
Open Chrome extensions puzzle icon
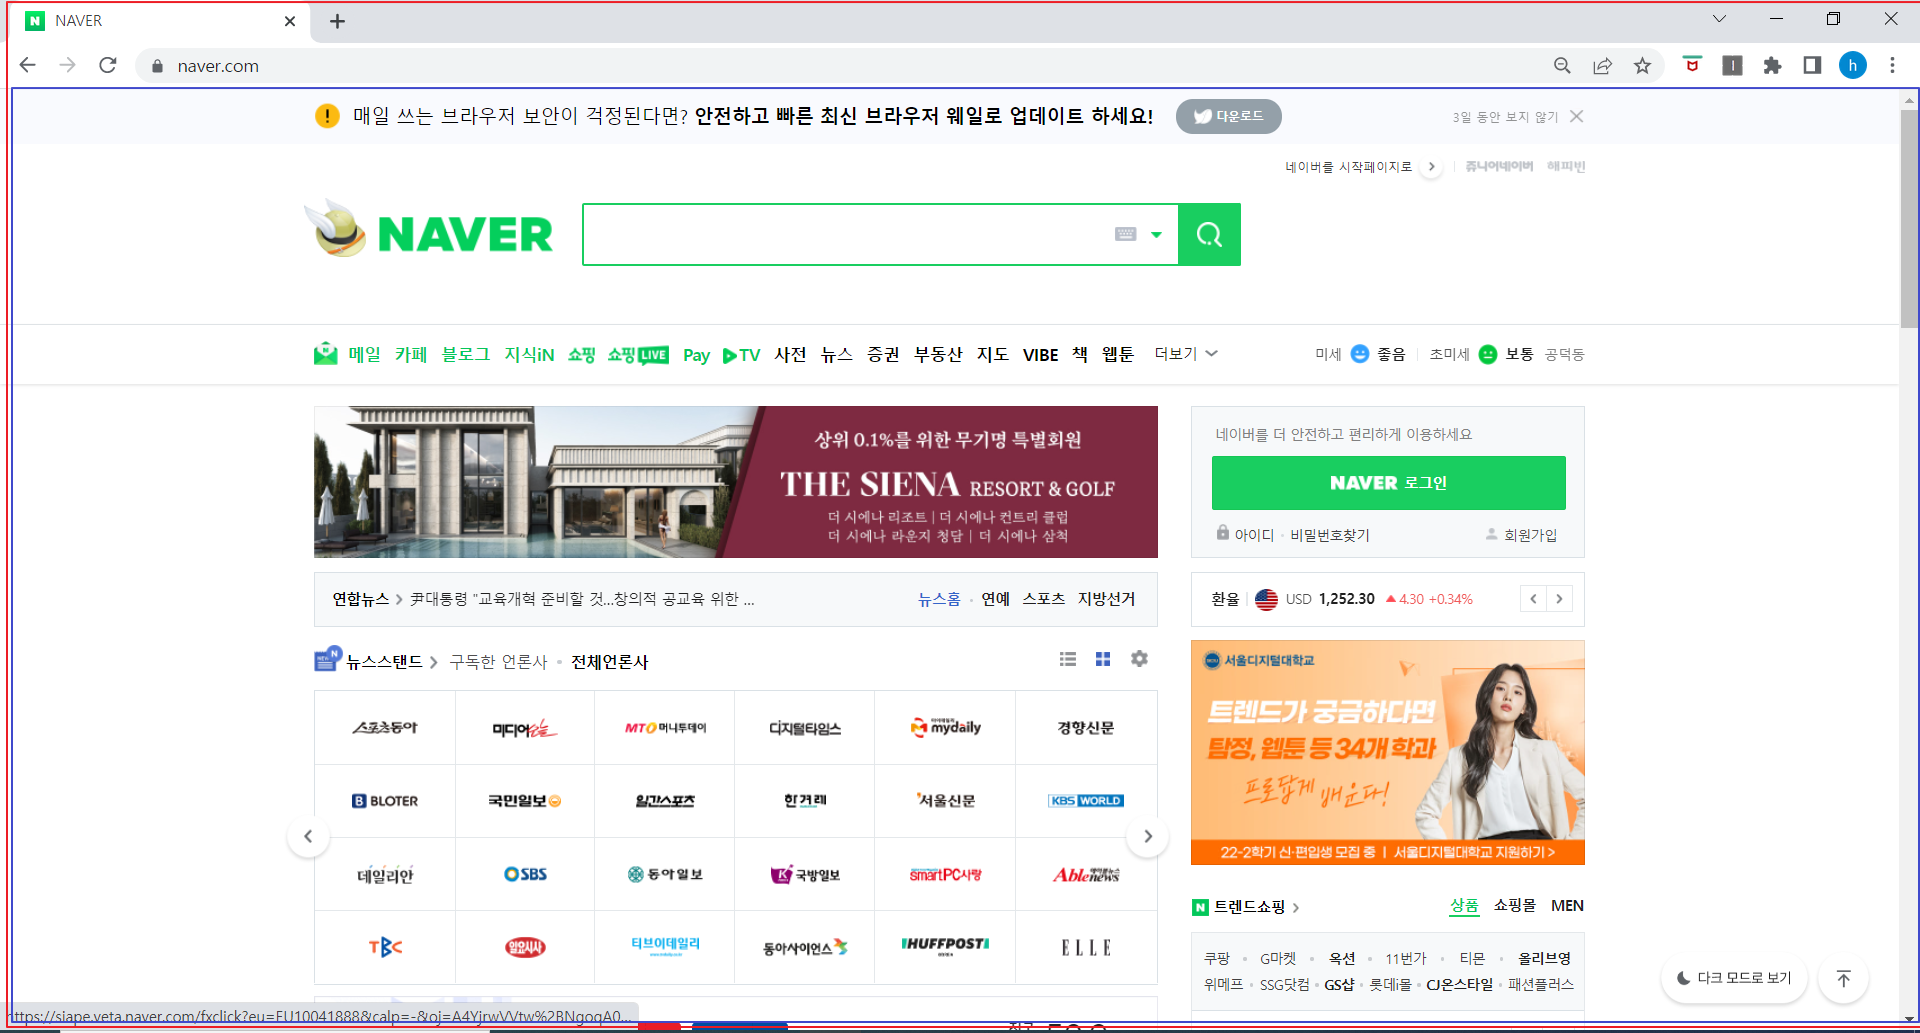pyautogui.click(x=1772, y=65)
